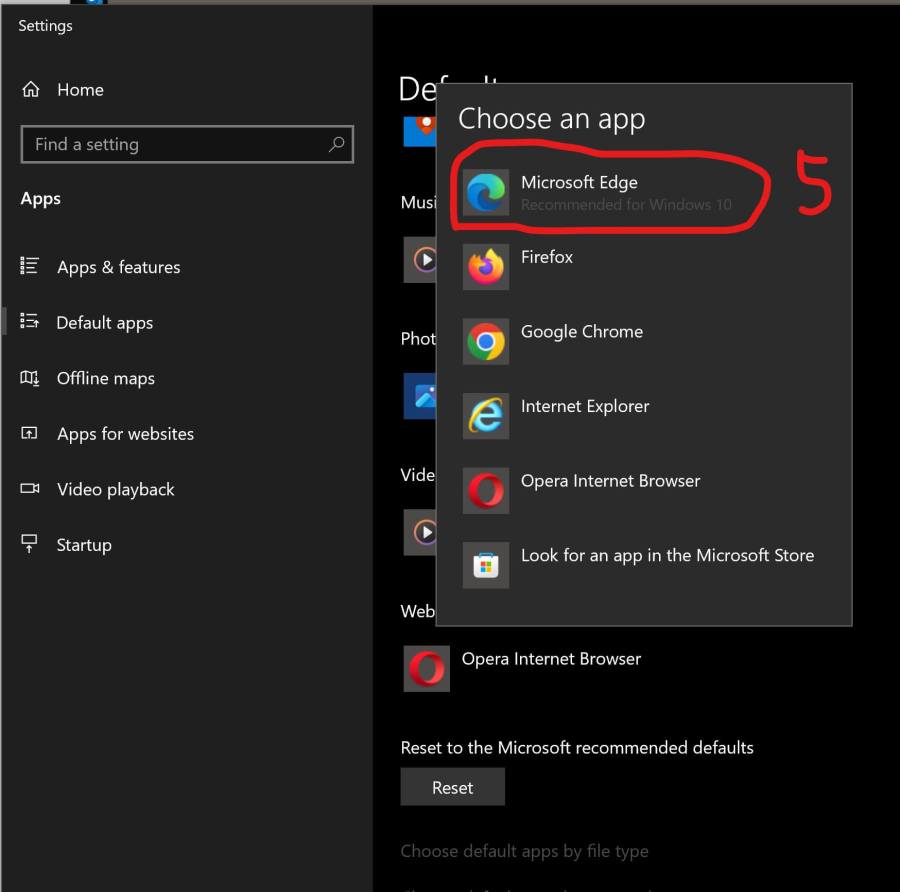Click the Find a setting search box
The height and width of the screenshot is (892, 900).
(175, 144)
